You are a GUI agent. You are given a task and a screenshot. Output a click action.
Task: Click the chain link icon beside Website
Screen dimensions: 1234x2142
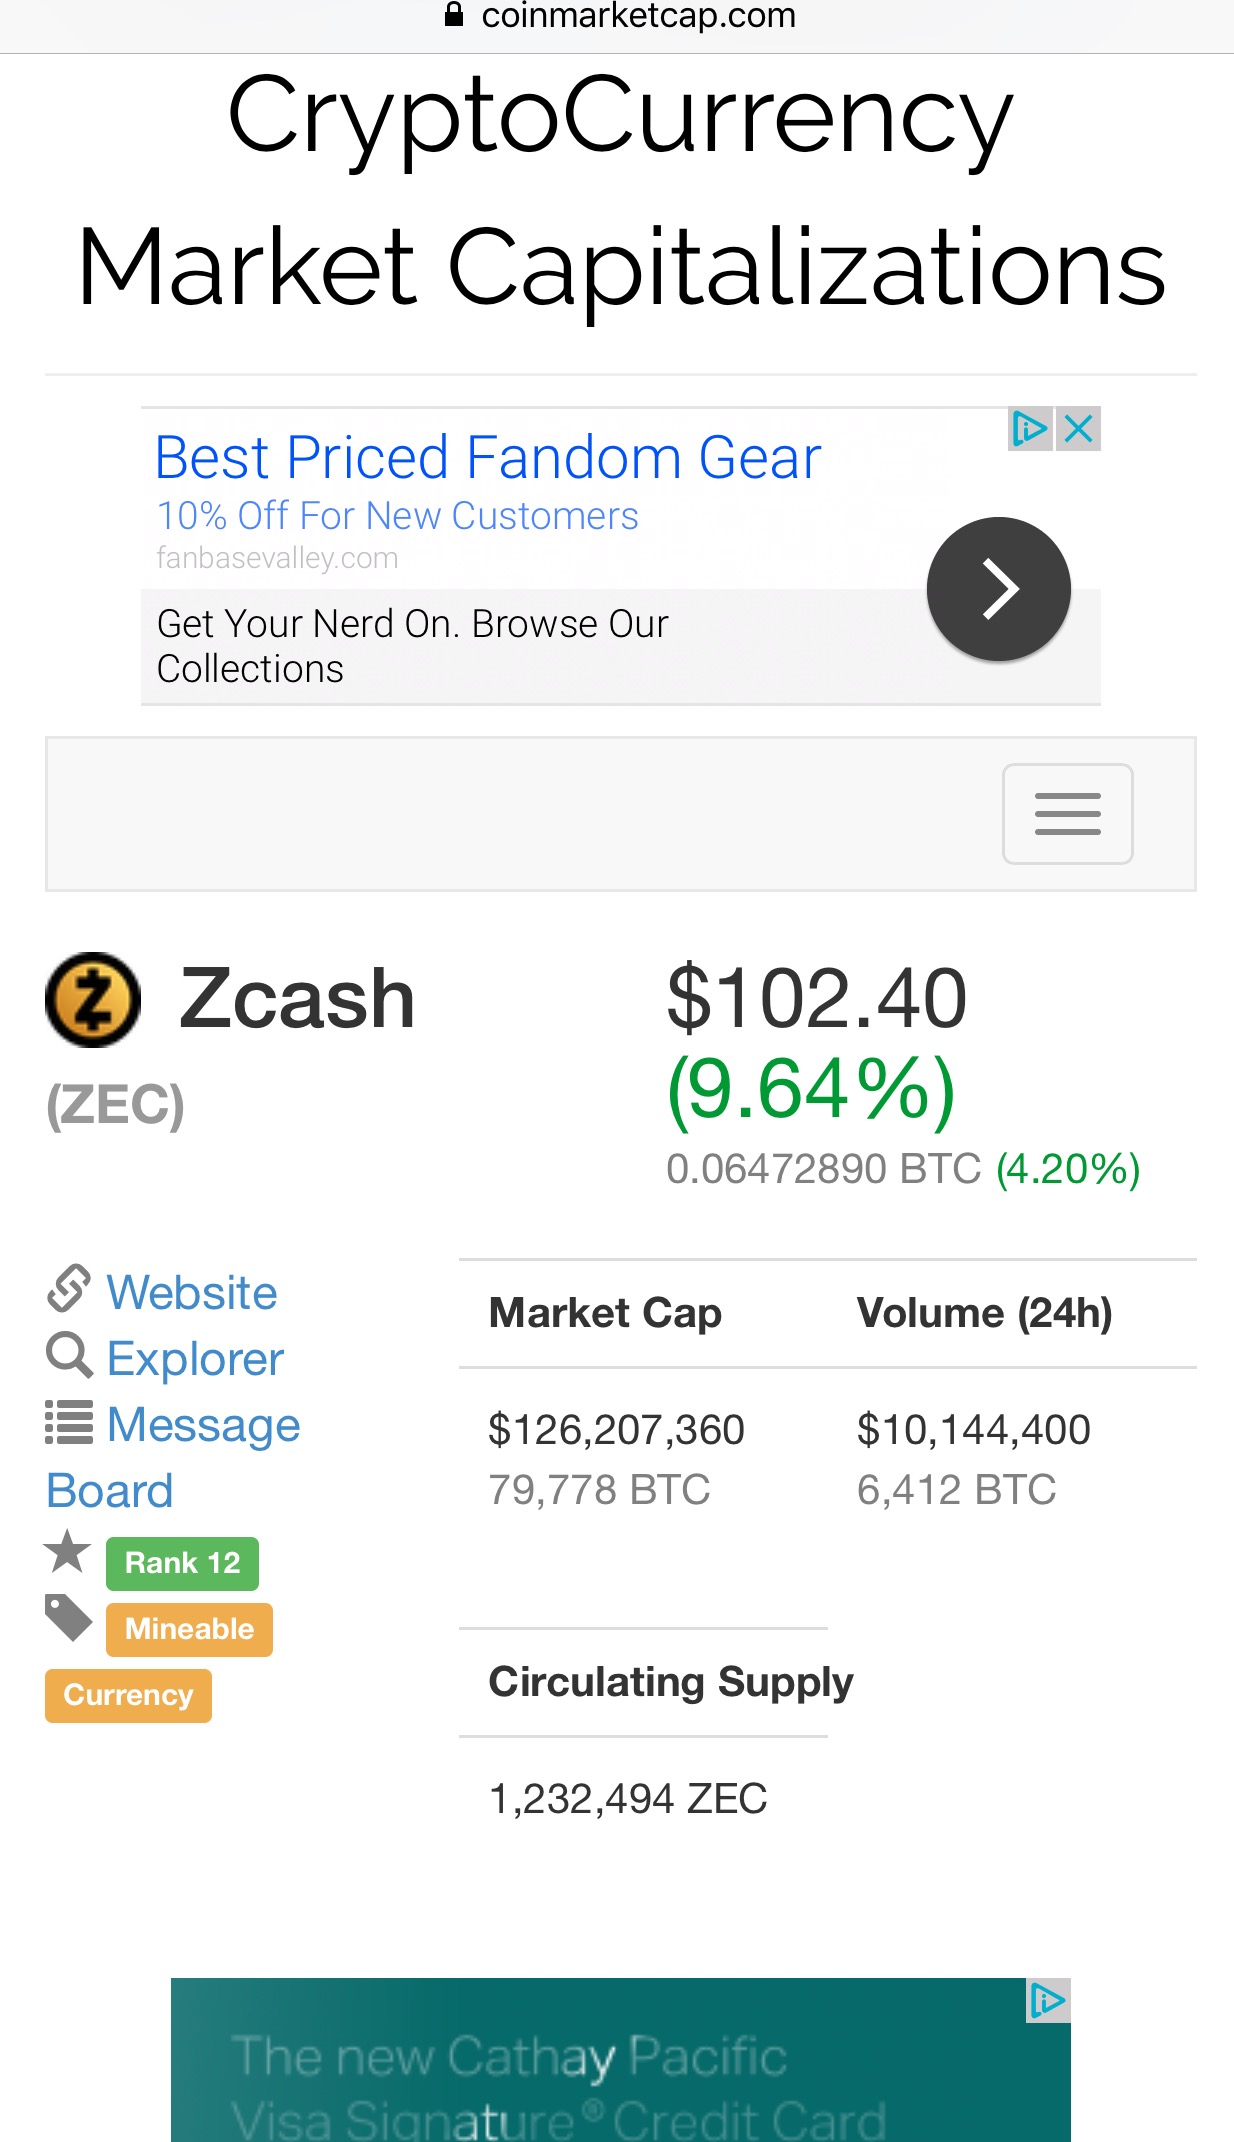[x=69, y=1289]
